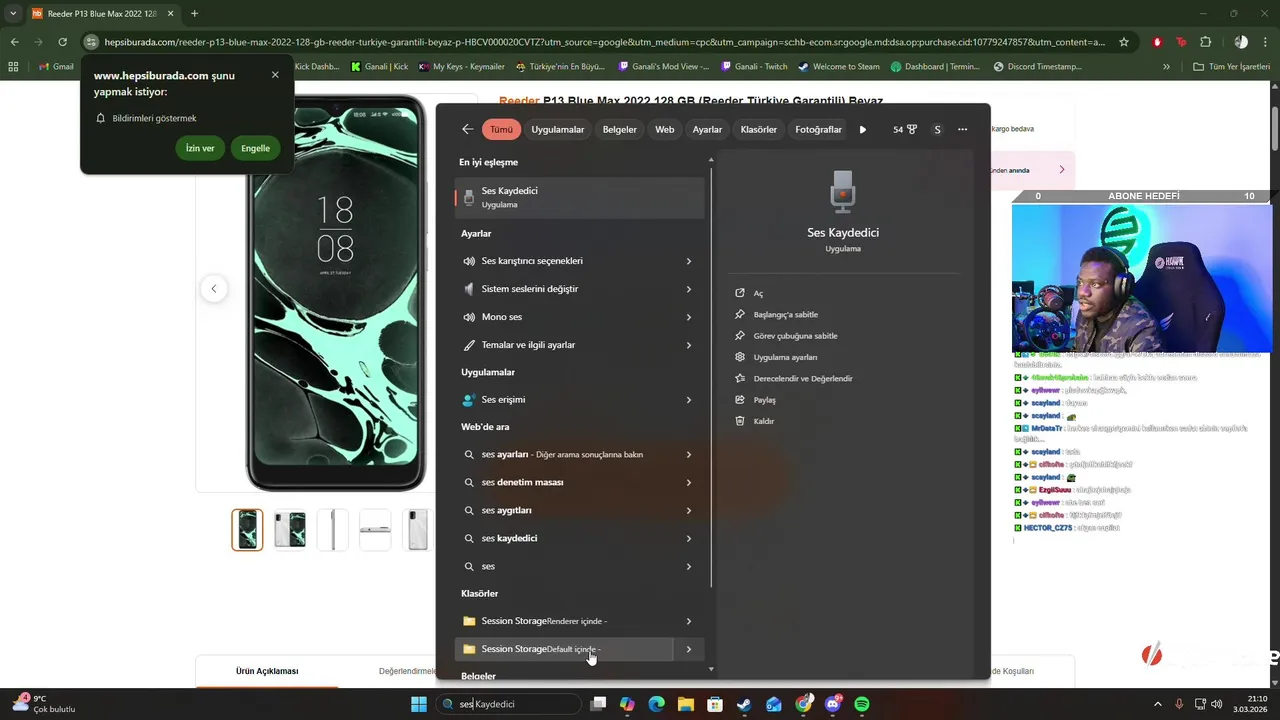Open Chrome three-dot menu
The width and height of the screenshot is (1280, 720).
coord(1265,42)
